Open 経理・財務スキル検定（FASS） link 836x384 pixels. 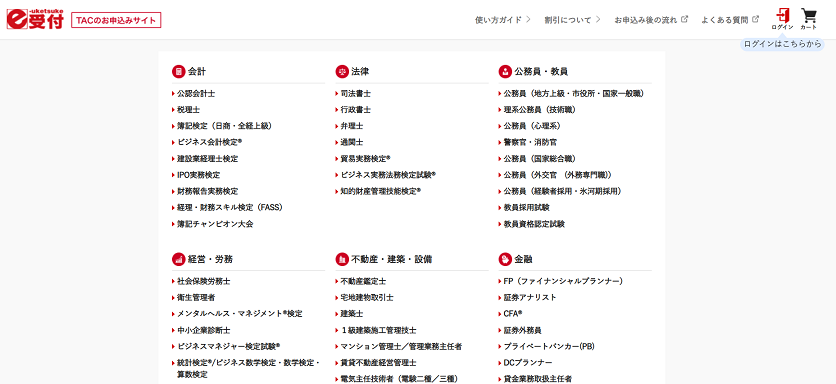tap(230, 207)
